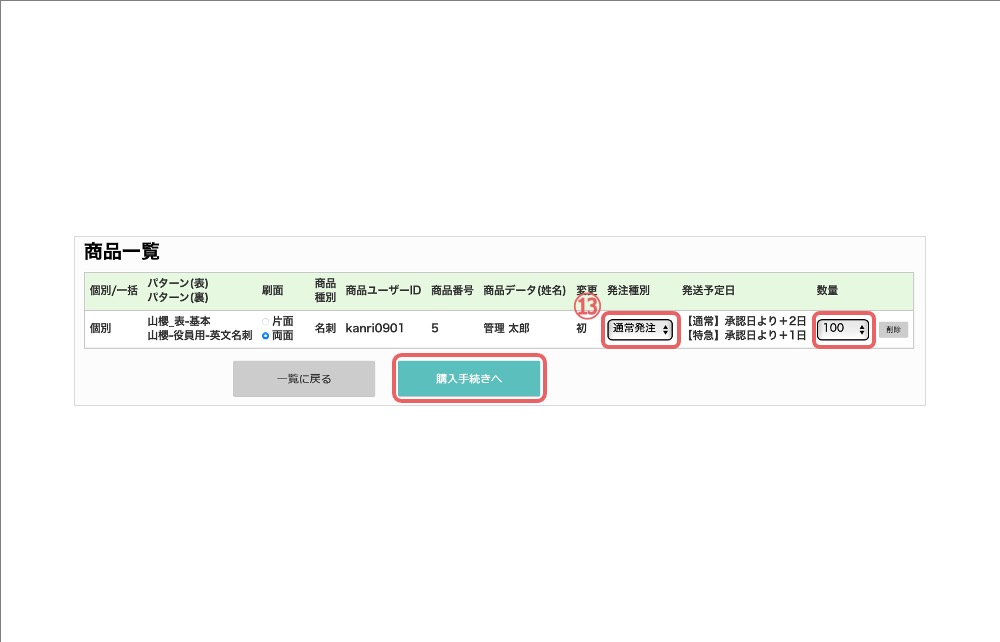Click the 個別 cell in the row
Screen dimensions: 1000x642
pyautogui.click(x=100, y=328)
